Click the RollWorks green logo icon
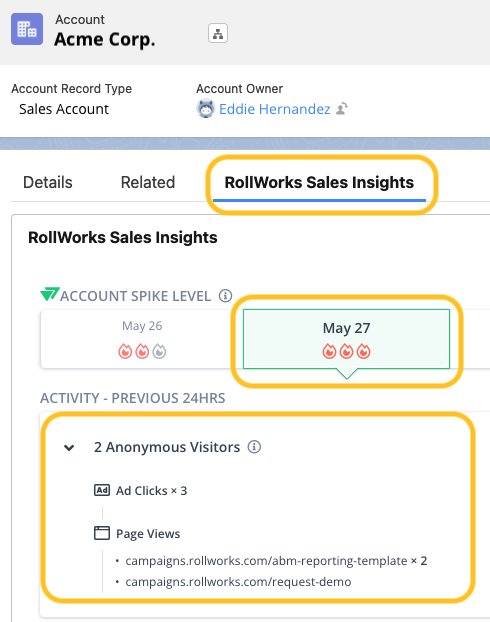This screenshot has width=490, height=622. click(50, 294)
